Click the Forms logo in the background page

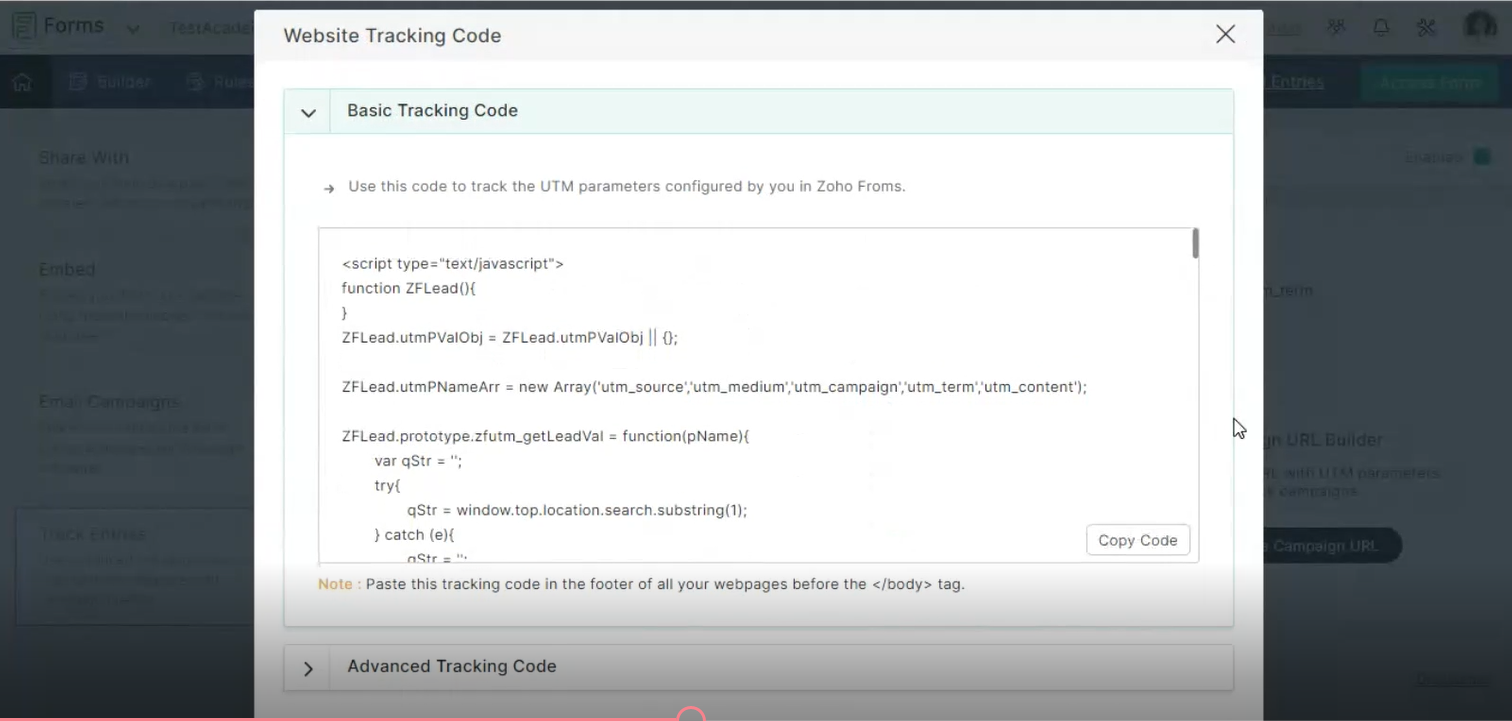click(x=58, y=26)
